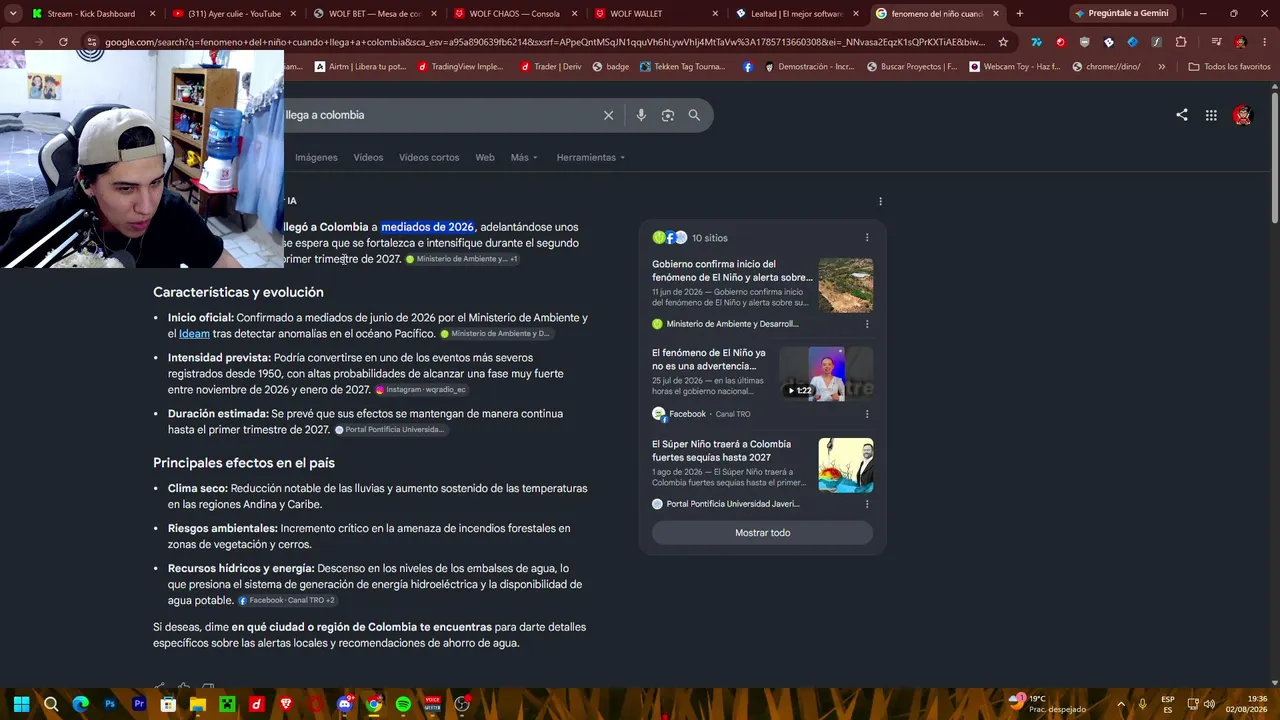Launch Minecraft from the taskbar
The width and height of the screenshot is (1280, 720).
click(227, 704)
